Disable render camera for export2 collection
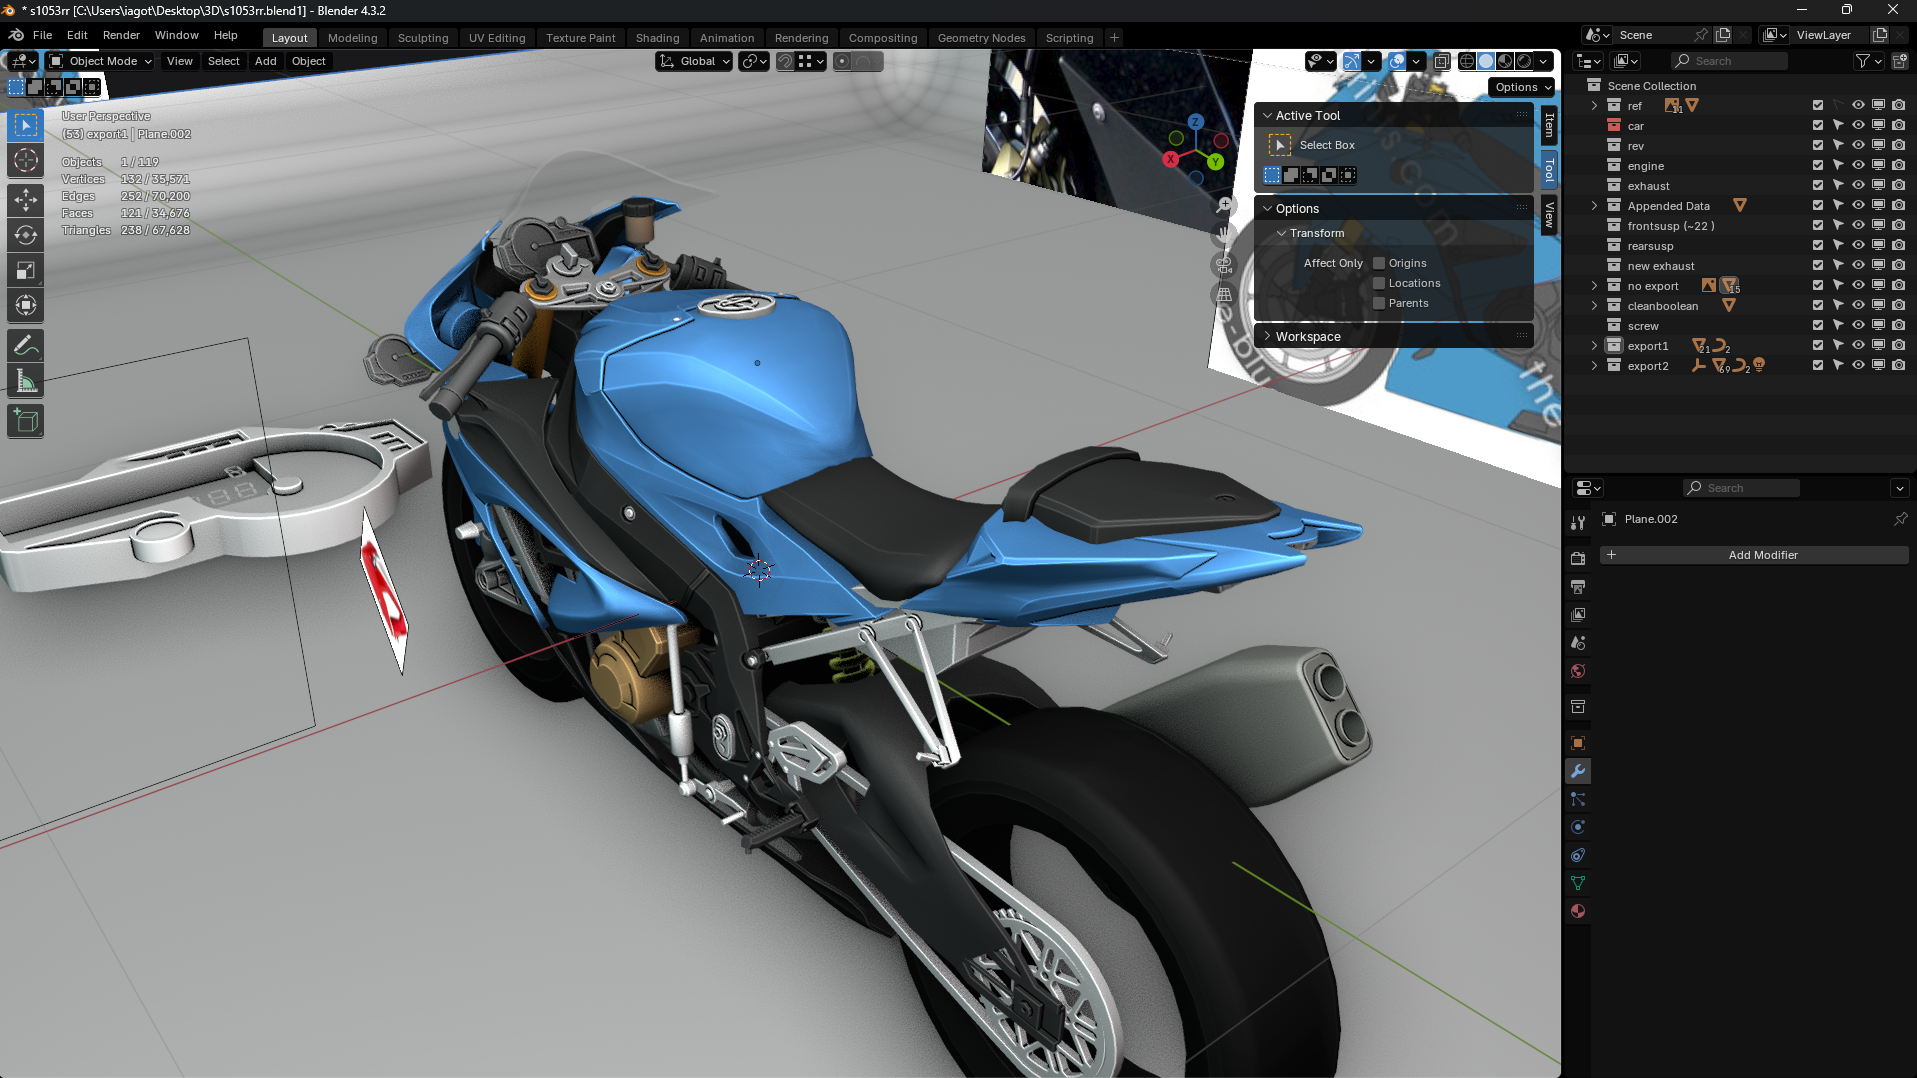Viewport: 1917px width, 1078px height. point(1898,366)
